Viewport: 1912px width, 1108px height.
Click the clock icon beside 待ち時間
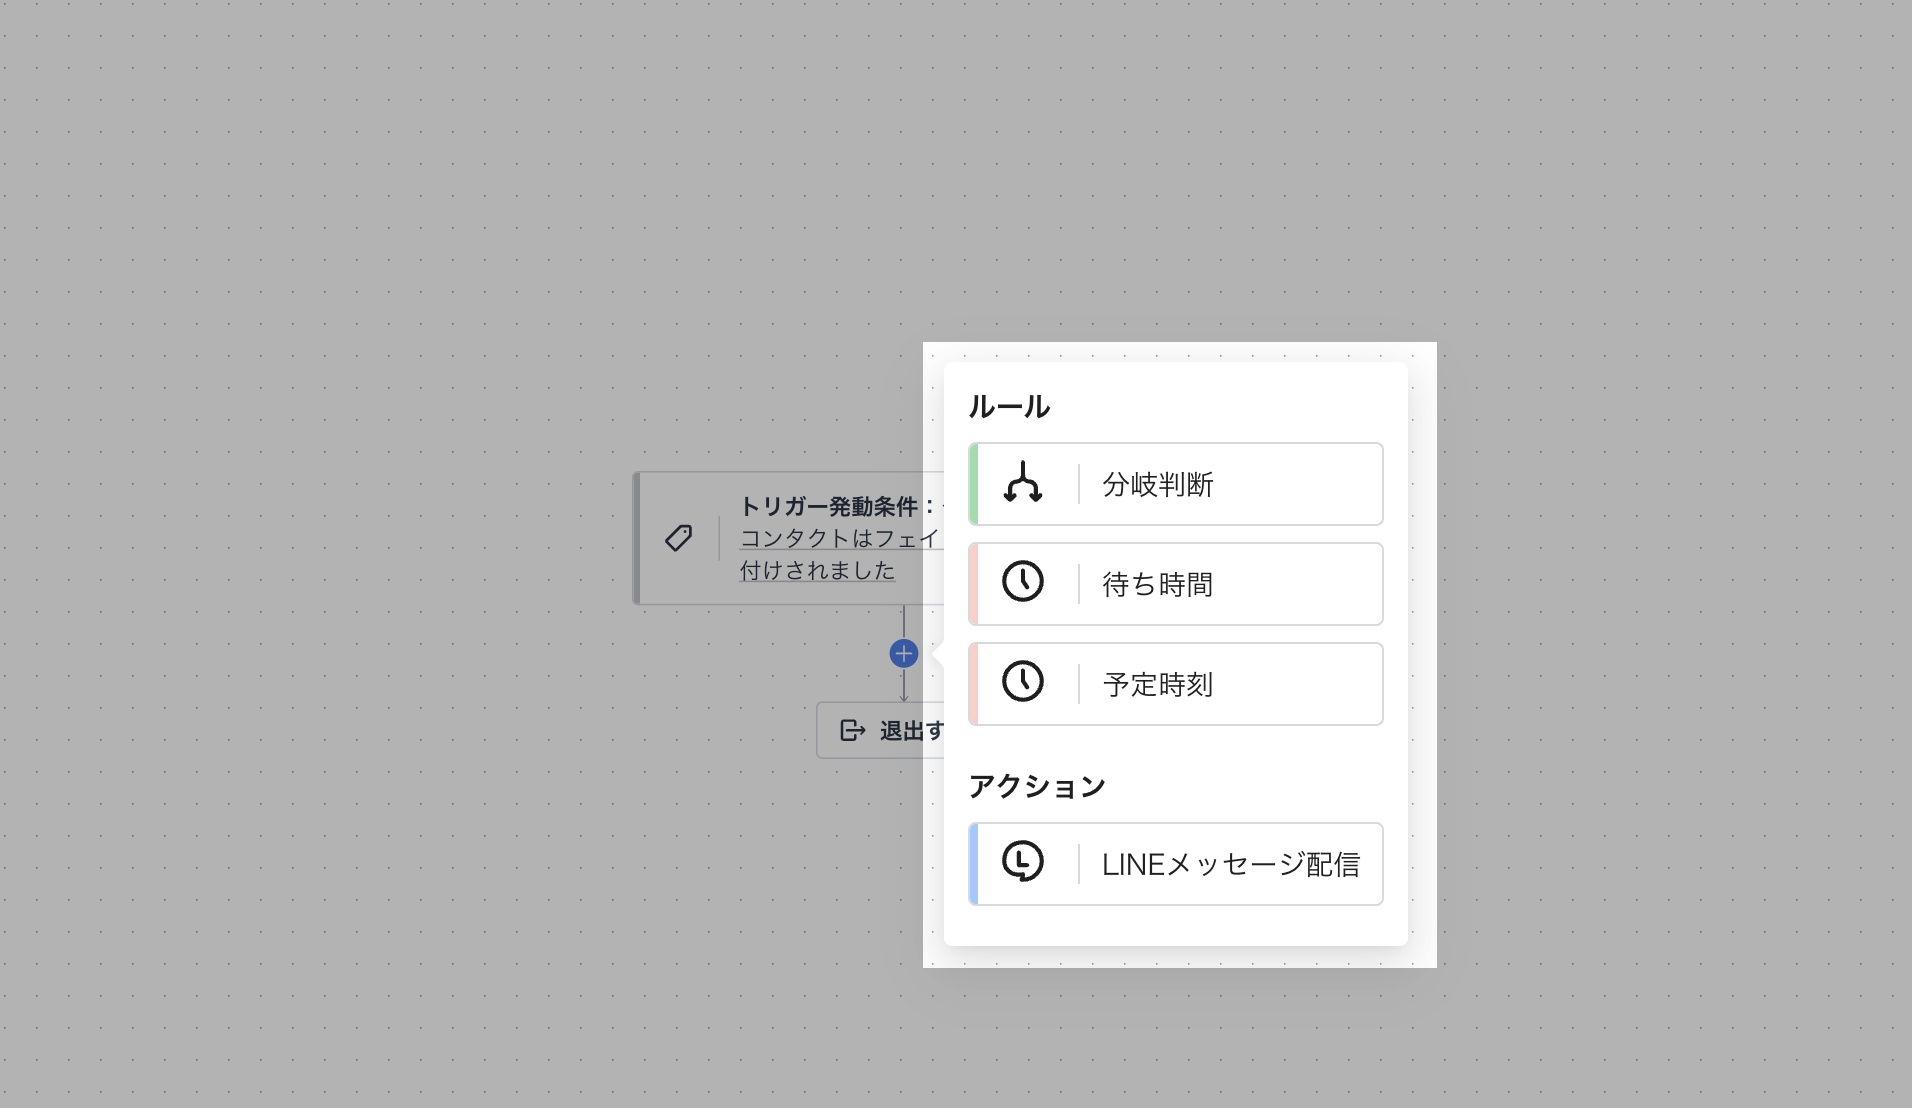click(1022, 583)
